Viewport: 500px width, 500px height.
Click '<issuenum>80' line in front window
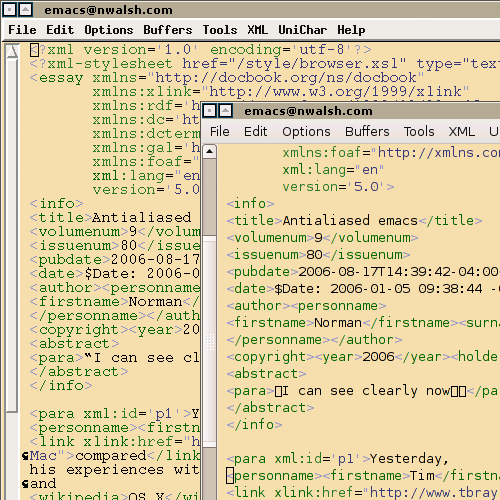click(318, 255)
